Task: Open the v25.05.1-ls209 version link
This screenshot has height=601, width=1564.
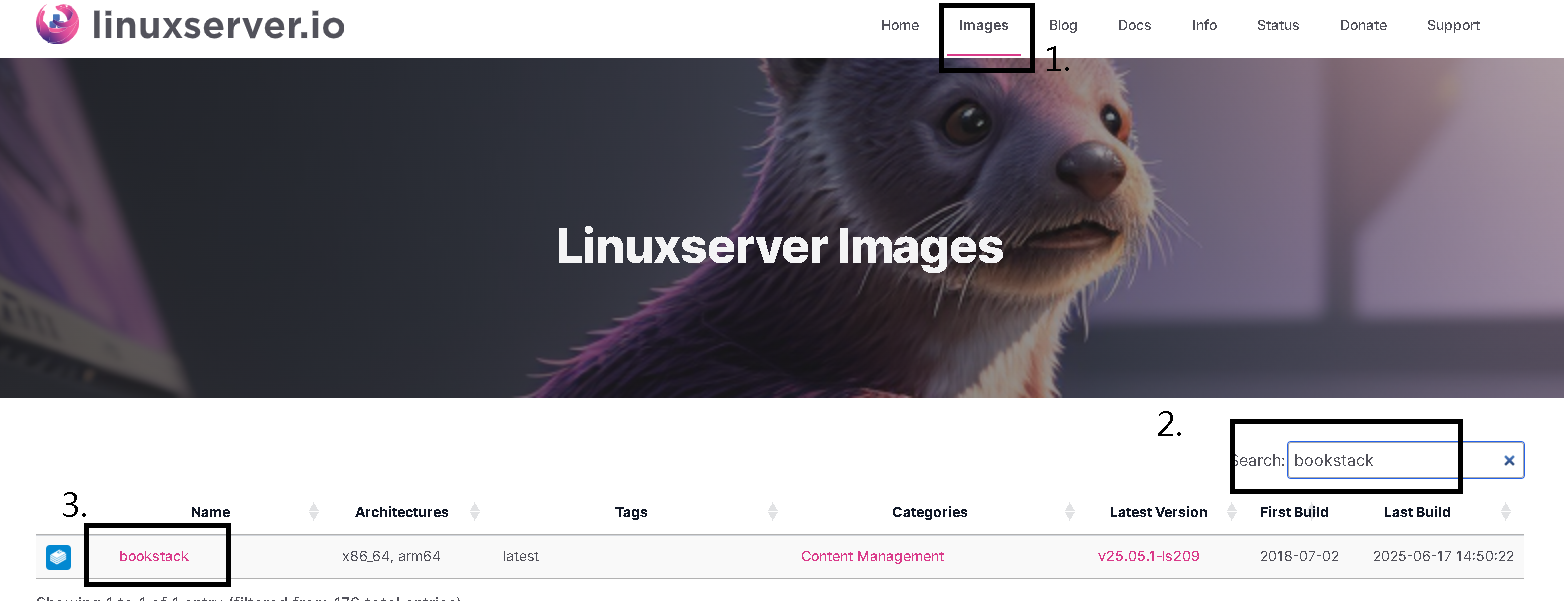Action: pyautogui.click(x=1149, y=556)
